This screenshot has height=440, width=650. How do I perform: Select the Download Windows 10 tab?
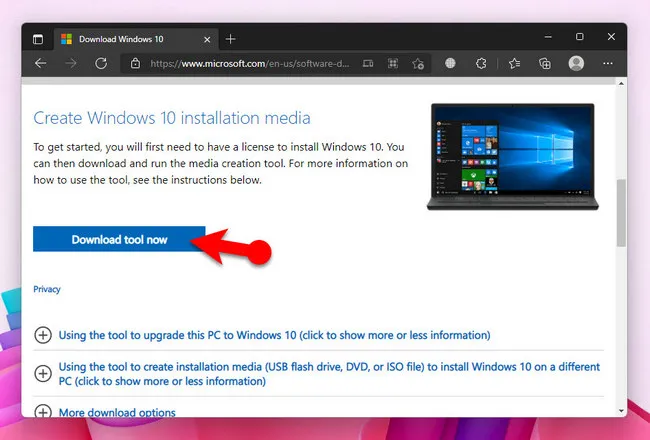click(136, 39)
